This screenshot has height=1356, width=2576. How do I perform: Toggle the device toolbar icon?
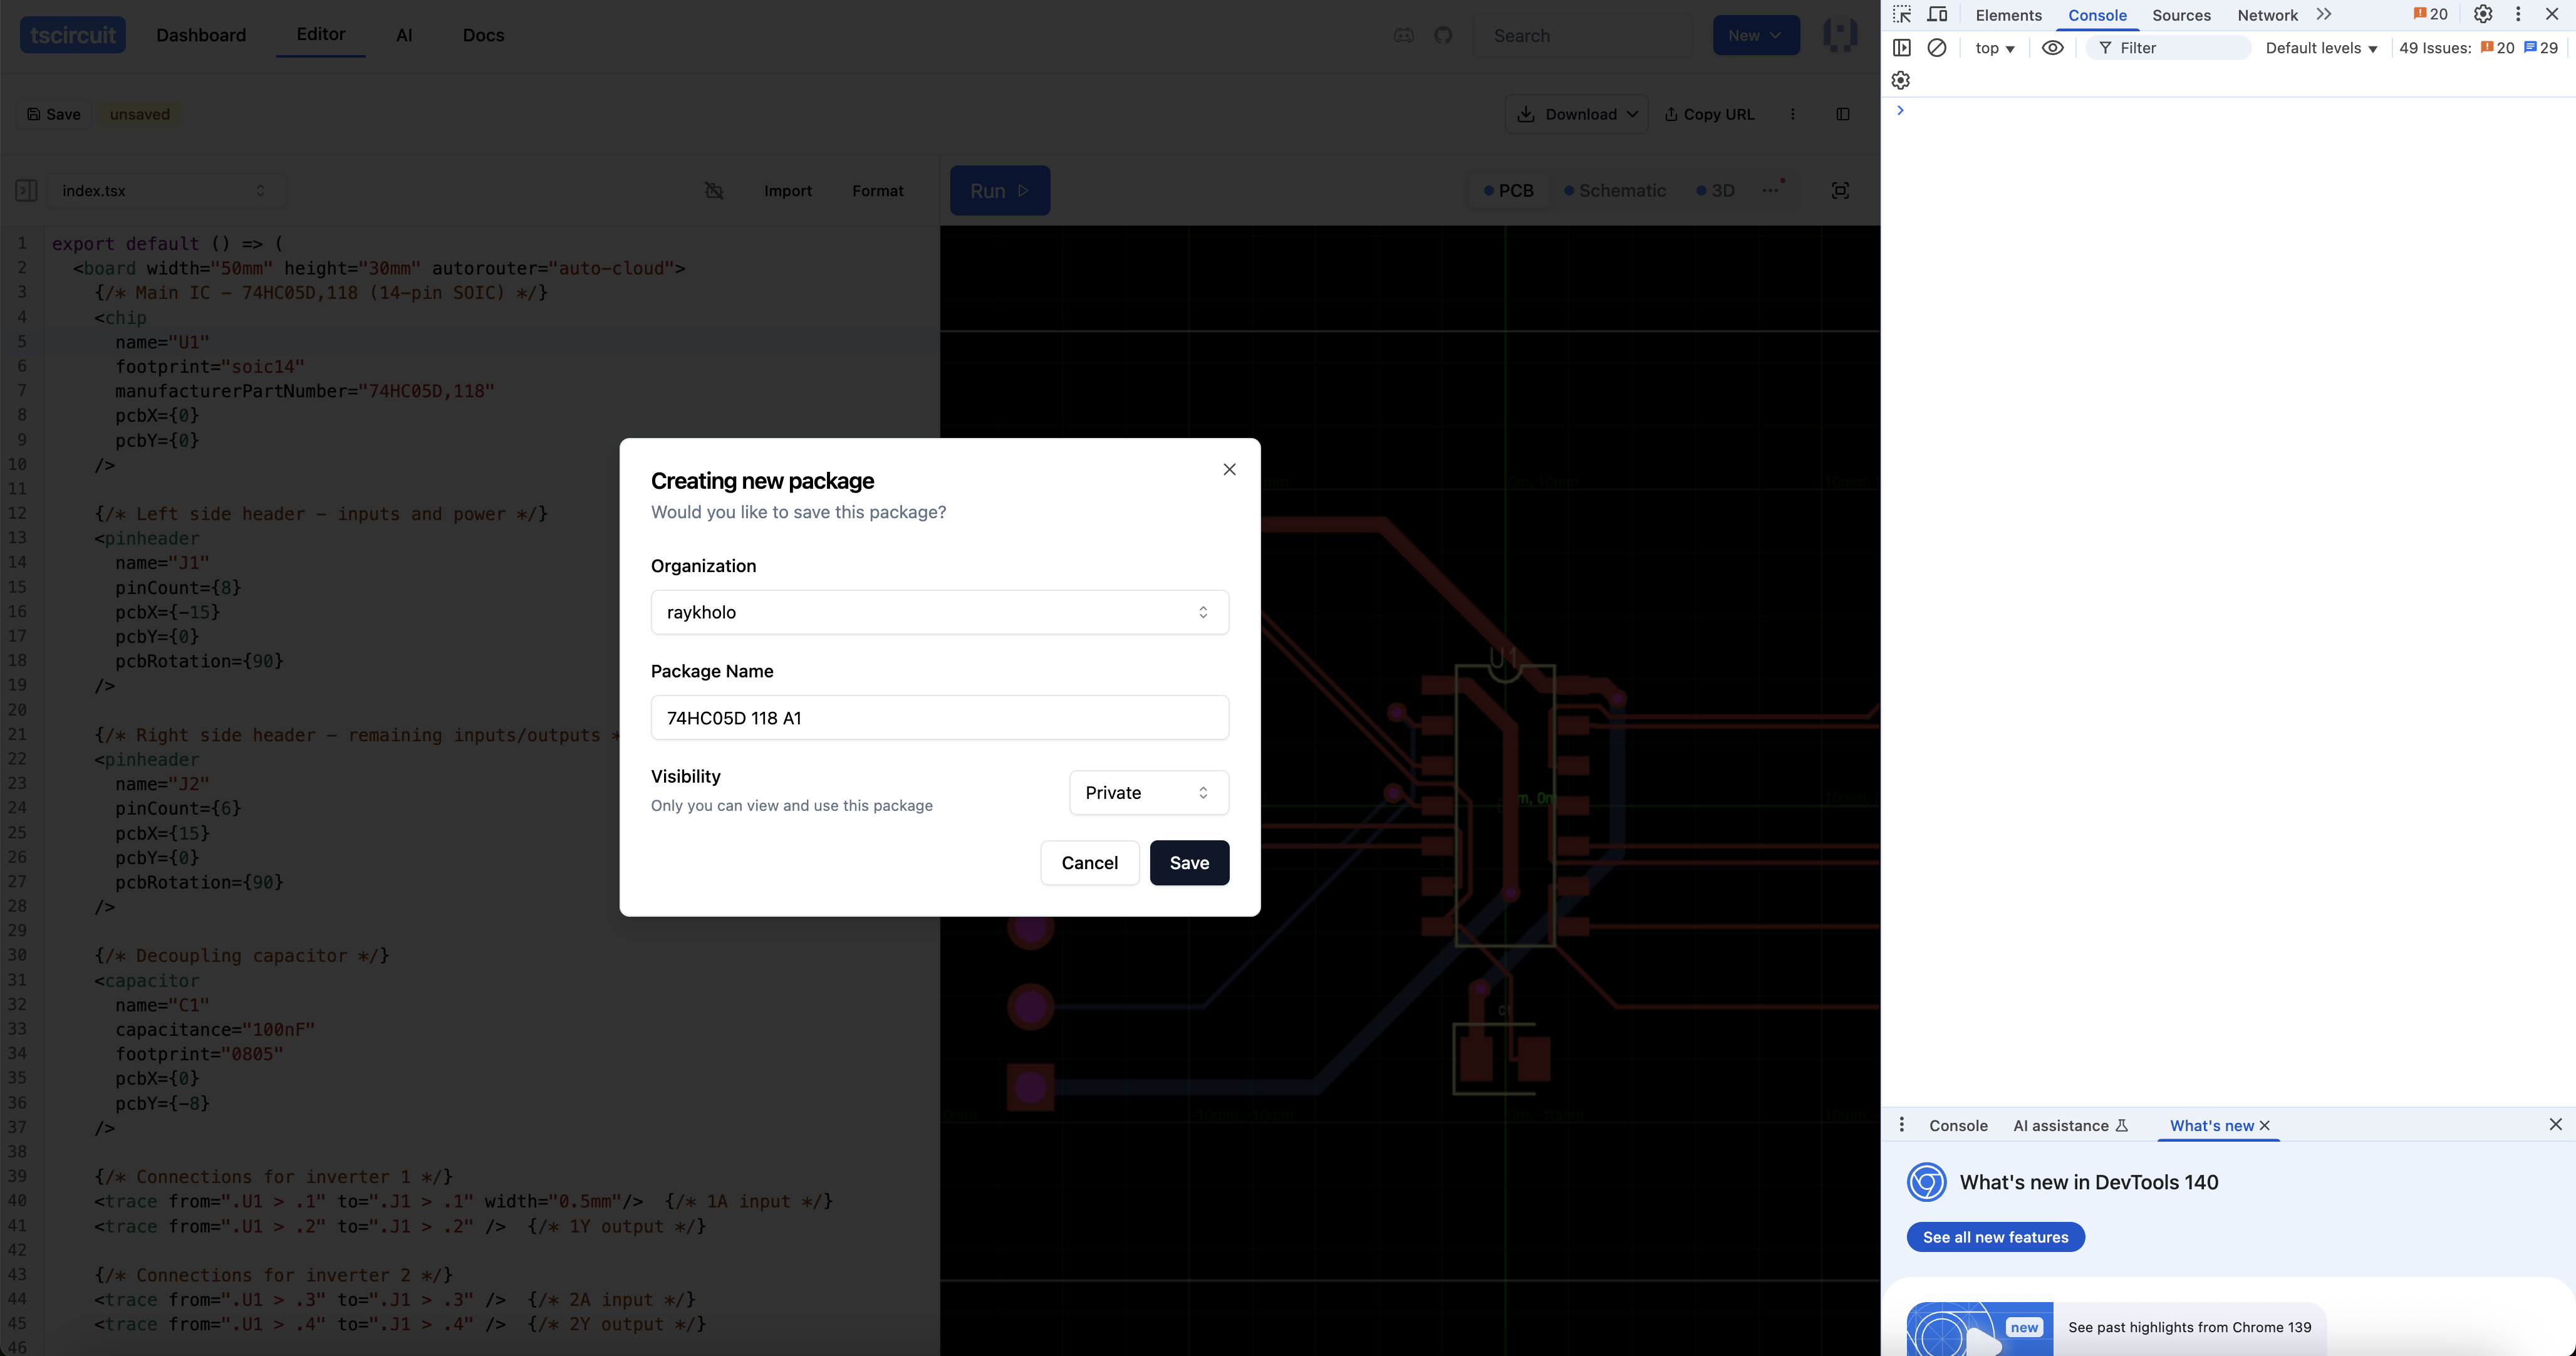[1937, 14]
